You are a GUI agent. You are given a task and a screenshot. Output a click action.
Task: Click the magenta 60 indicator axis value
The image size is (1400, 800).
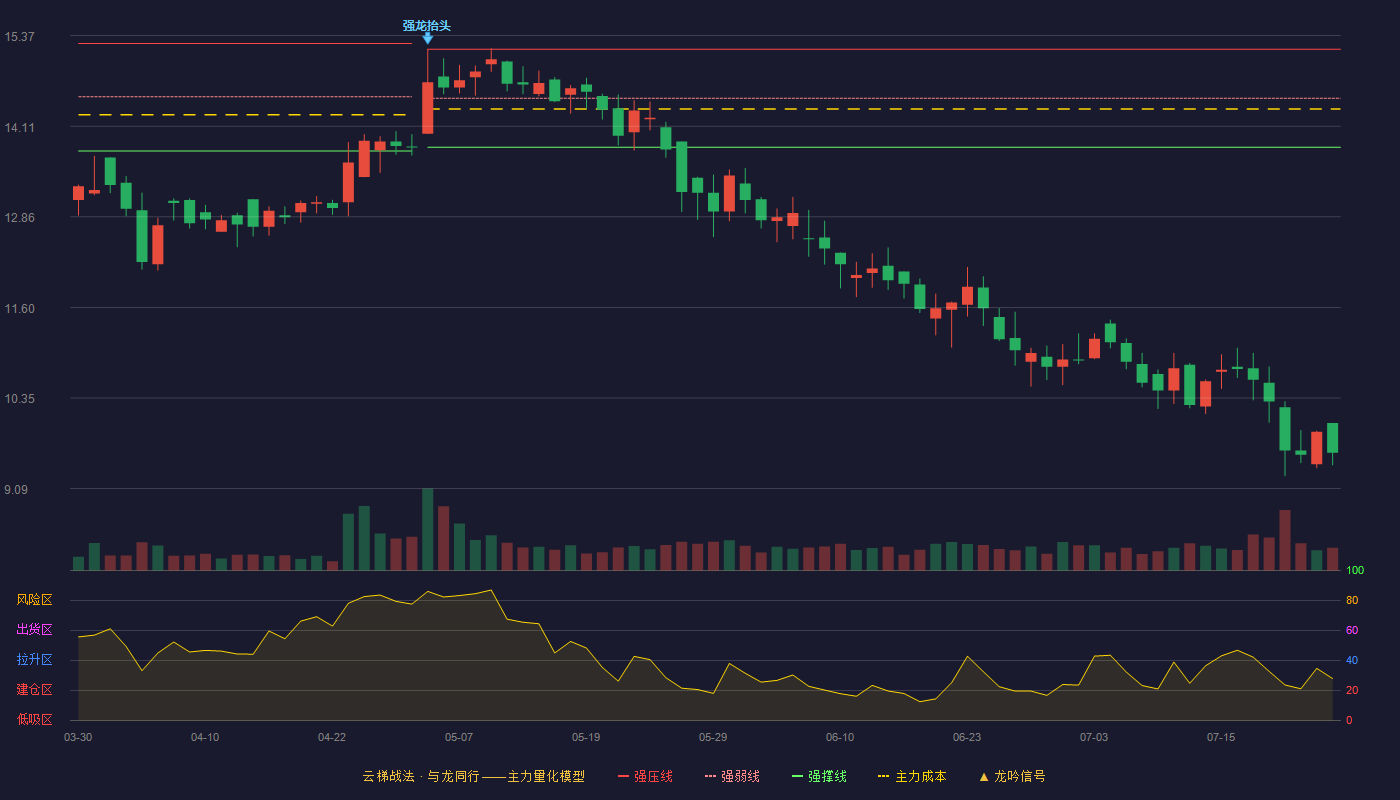(x=1352, y=630)
